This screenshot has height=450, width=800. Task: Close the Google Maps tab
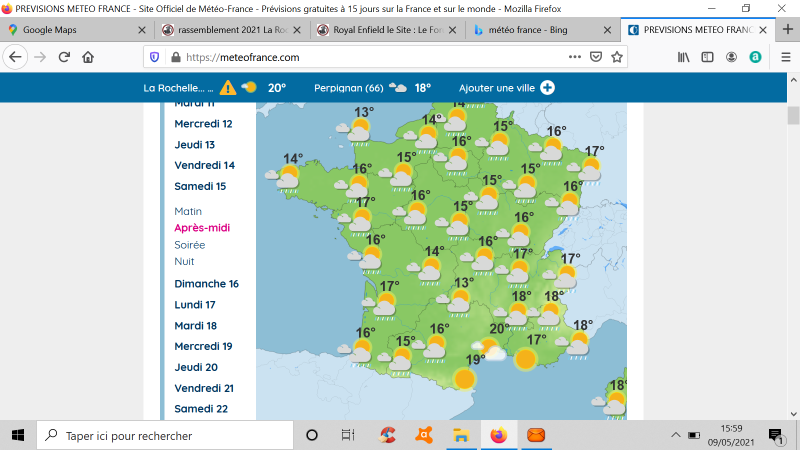tap(142, 30)
